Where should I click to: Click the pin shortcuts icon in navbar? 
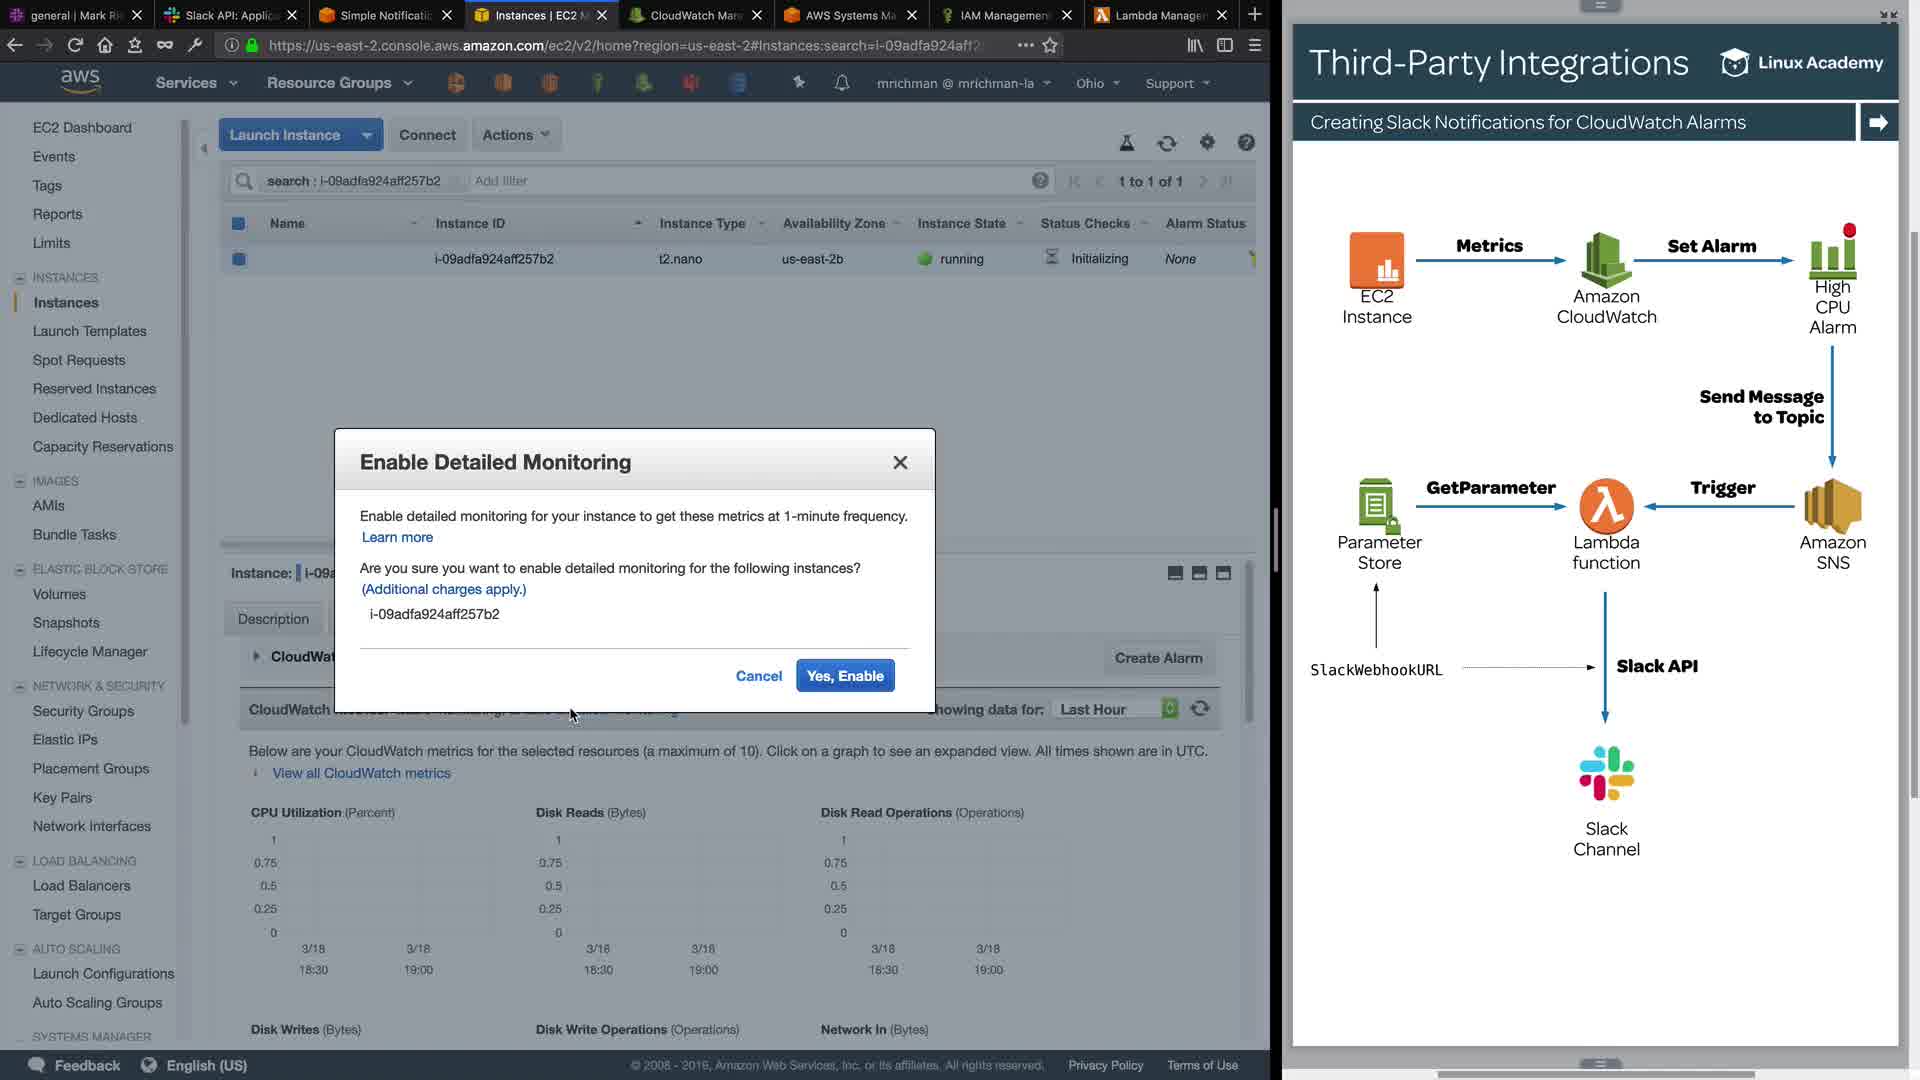click(798, 83)
